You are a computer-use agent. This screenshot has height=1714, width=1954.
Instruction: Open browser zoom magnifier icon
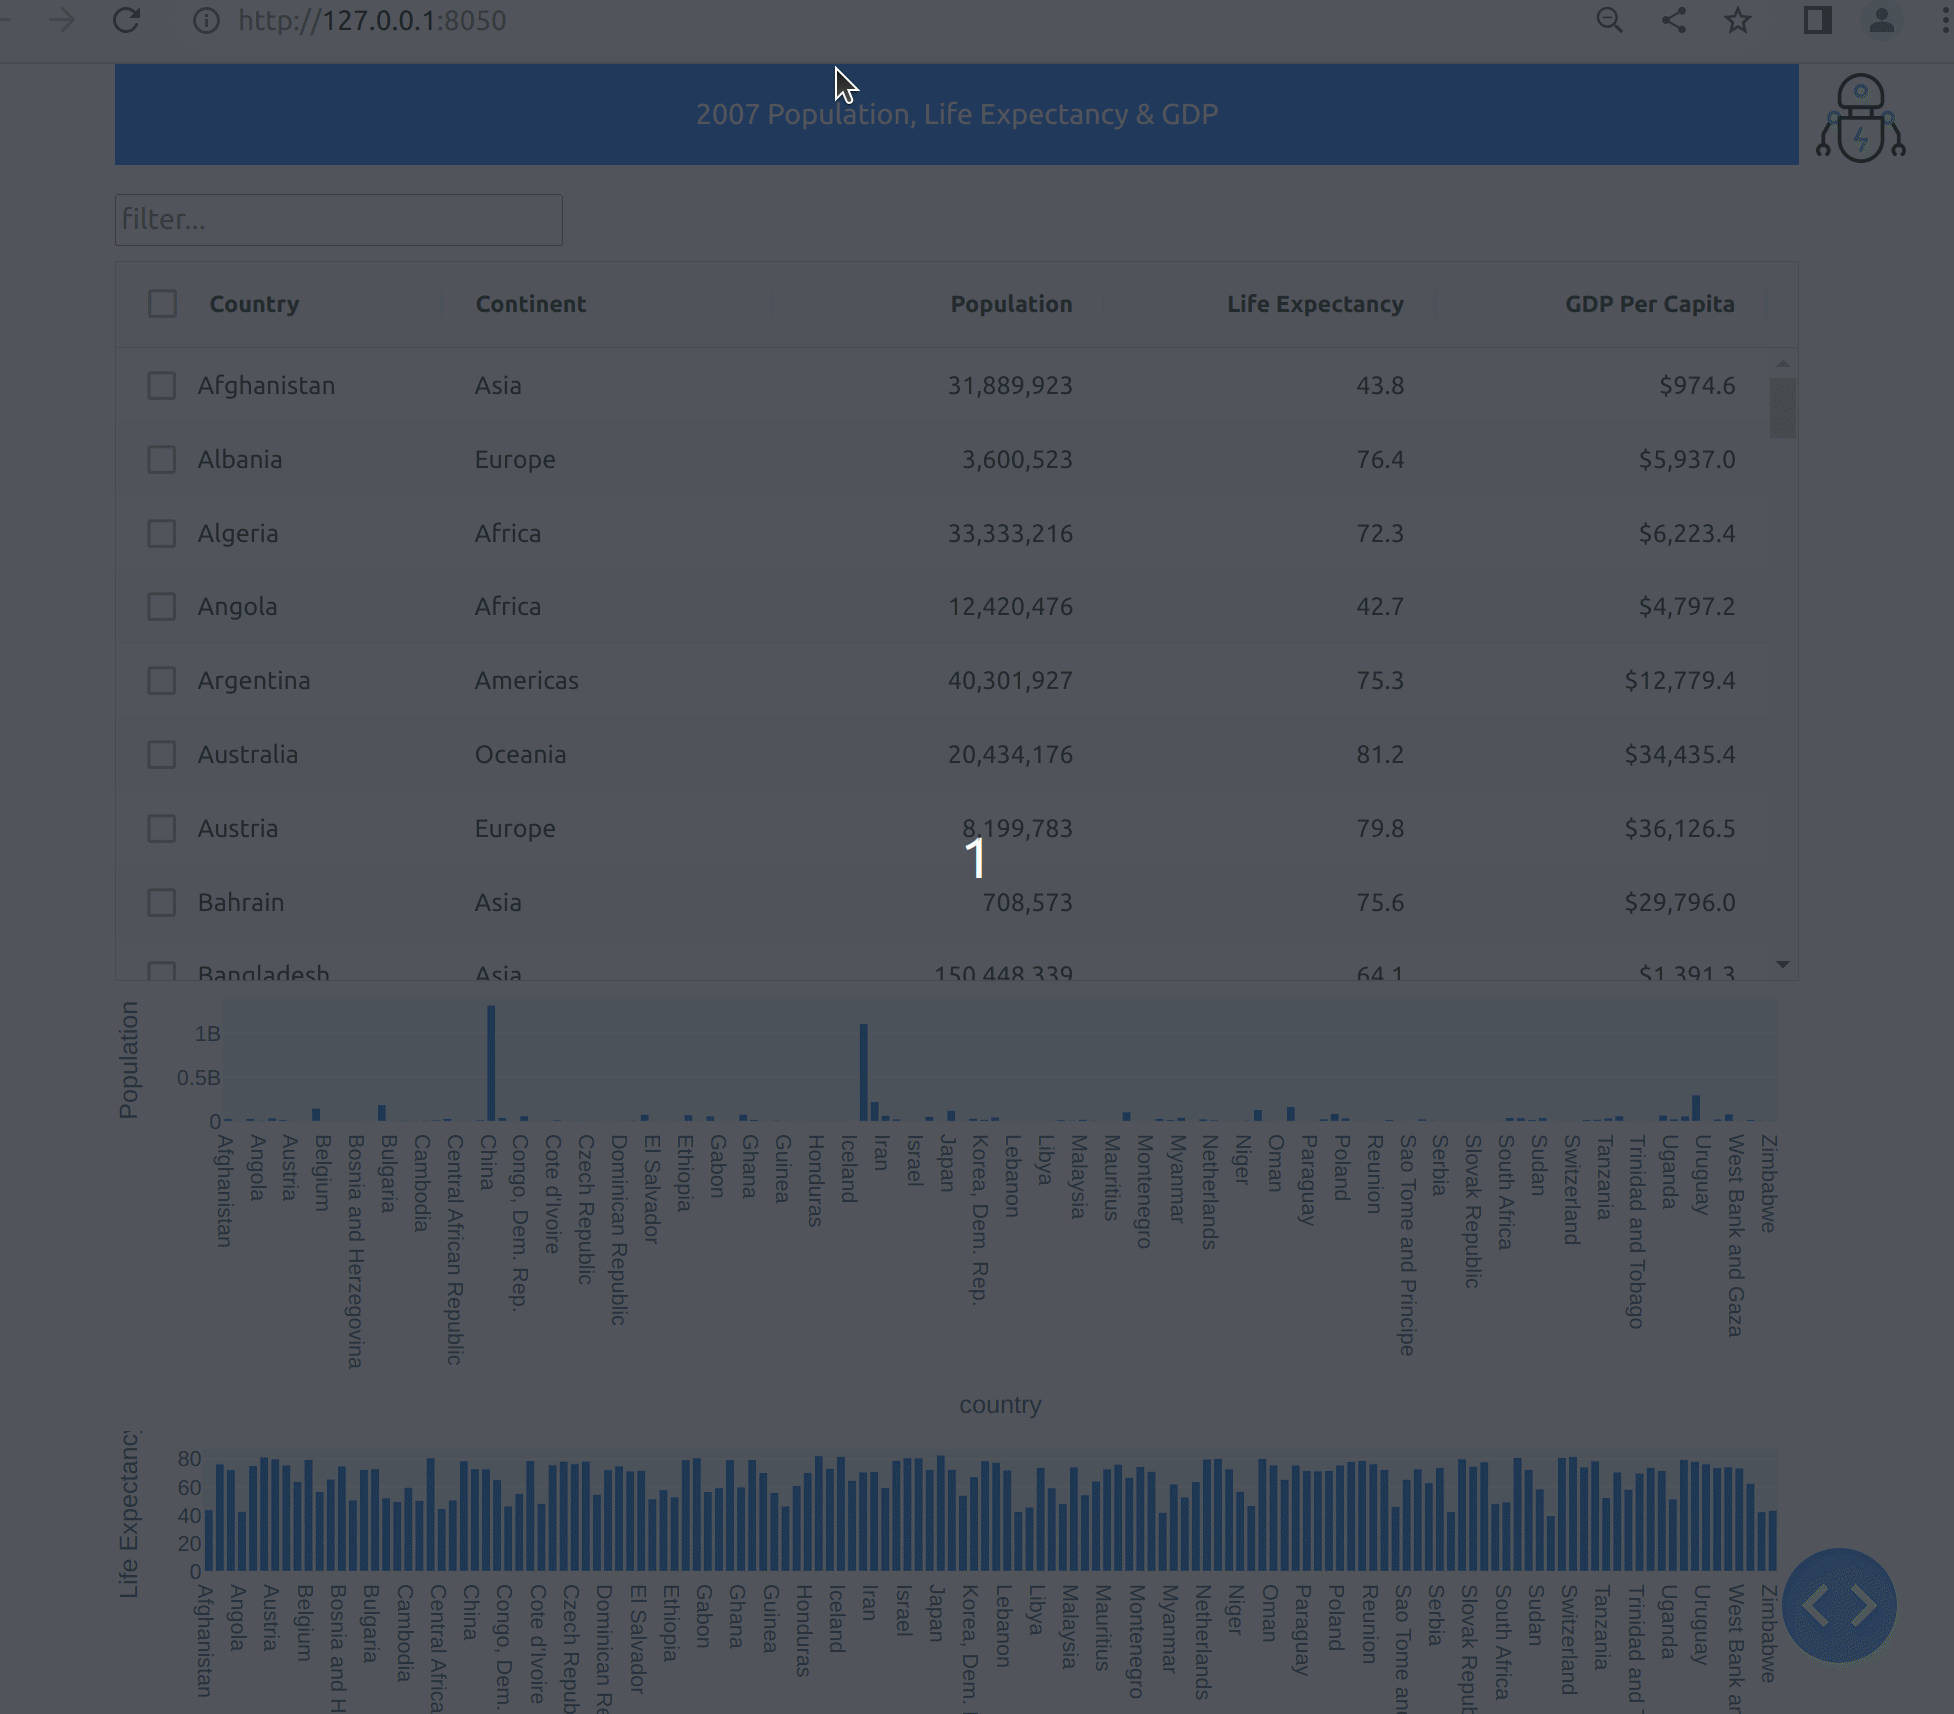tap(1609, 20)
